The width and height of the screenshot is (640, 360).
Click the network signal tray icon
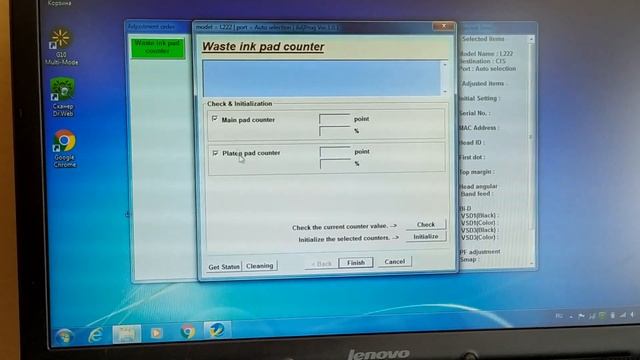pyautogui.click(x=622, y=315)
